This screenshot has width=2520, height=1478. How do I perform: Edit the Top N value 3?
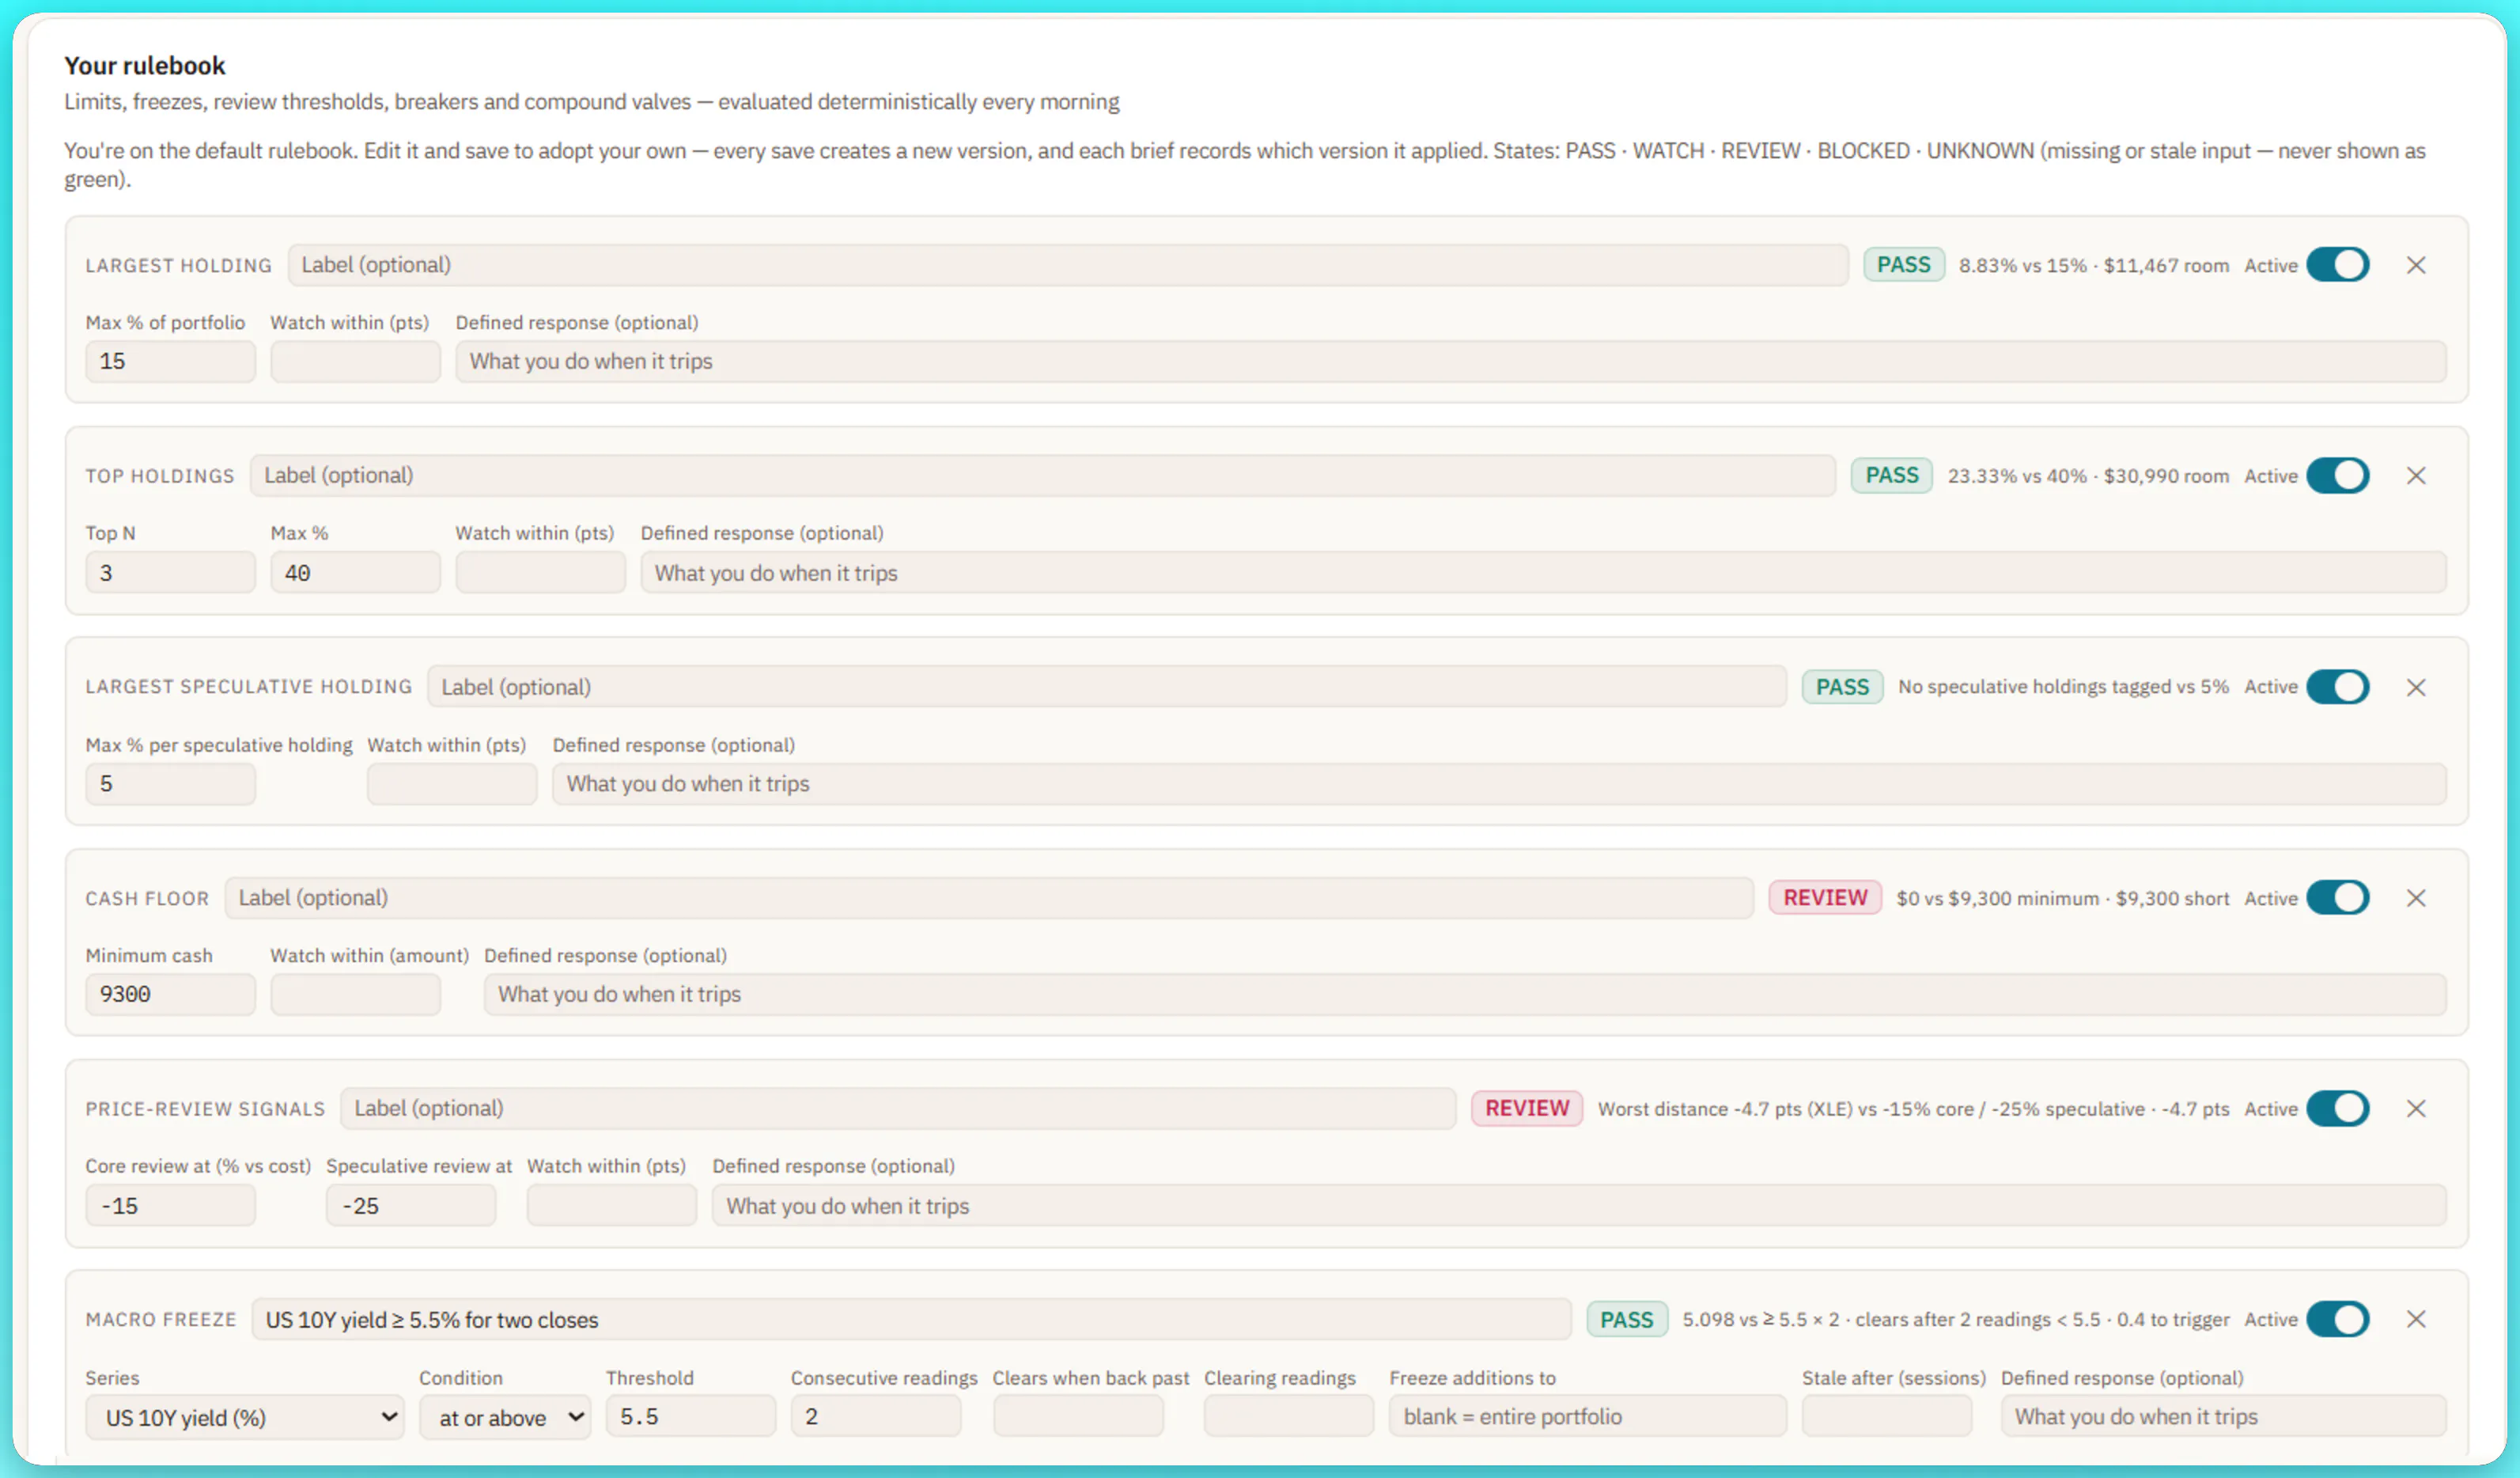coord(170,573)
